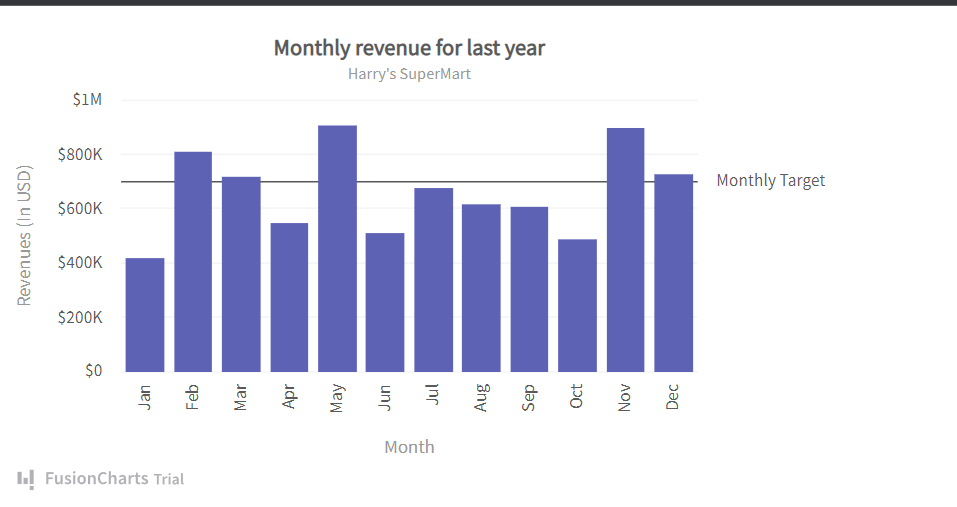Image resolution: width=957 pixels, height=507 pixels.
Task: Select the May revenue bar
Action: click(x=338, y=248)
